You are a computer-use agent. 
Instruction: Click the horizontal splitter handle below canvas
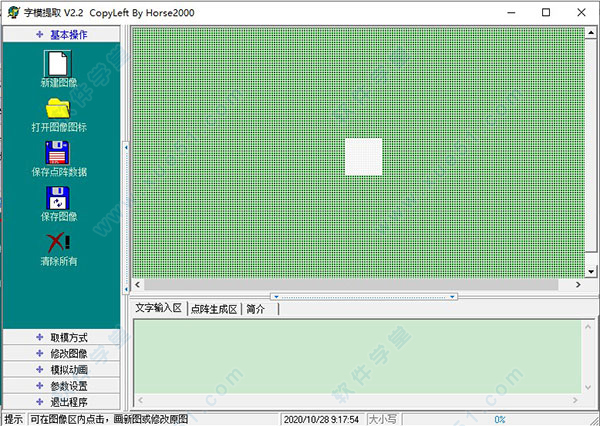[364, 296]
